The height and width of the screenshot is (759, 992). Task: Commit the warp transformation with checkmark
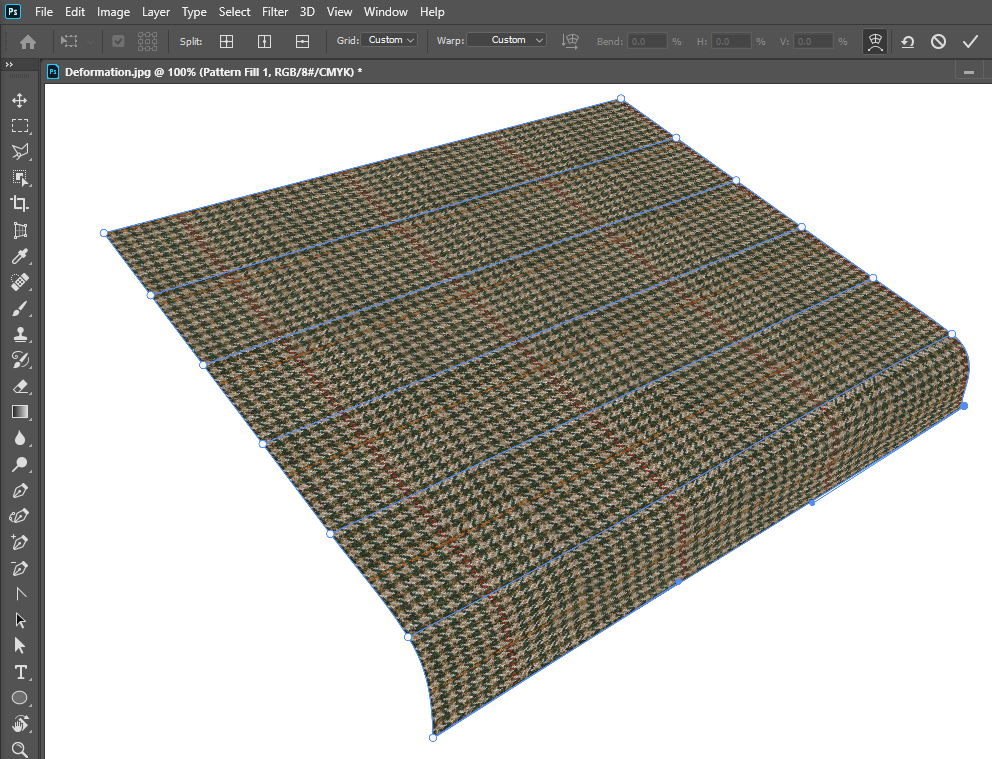pos(970,42)
